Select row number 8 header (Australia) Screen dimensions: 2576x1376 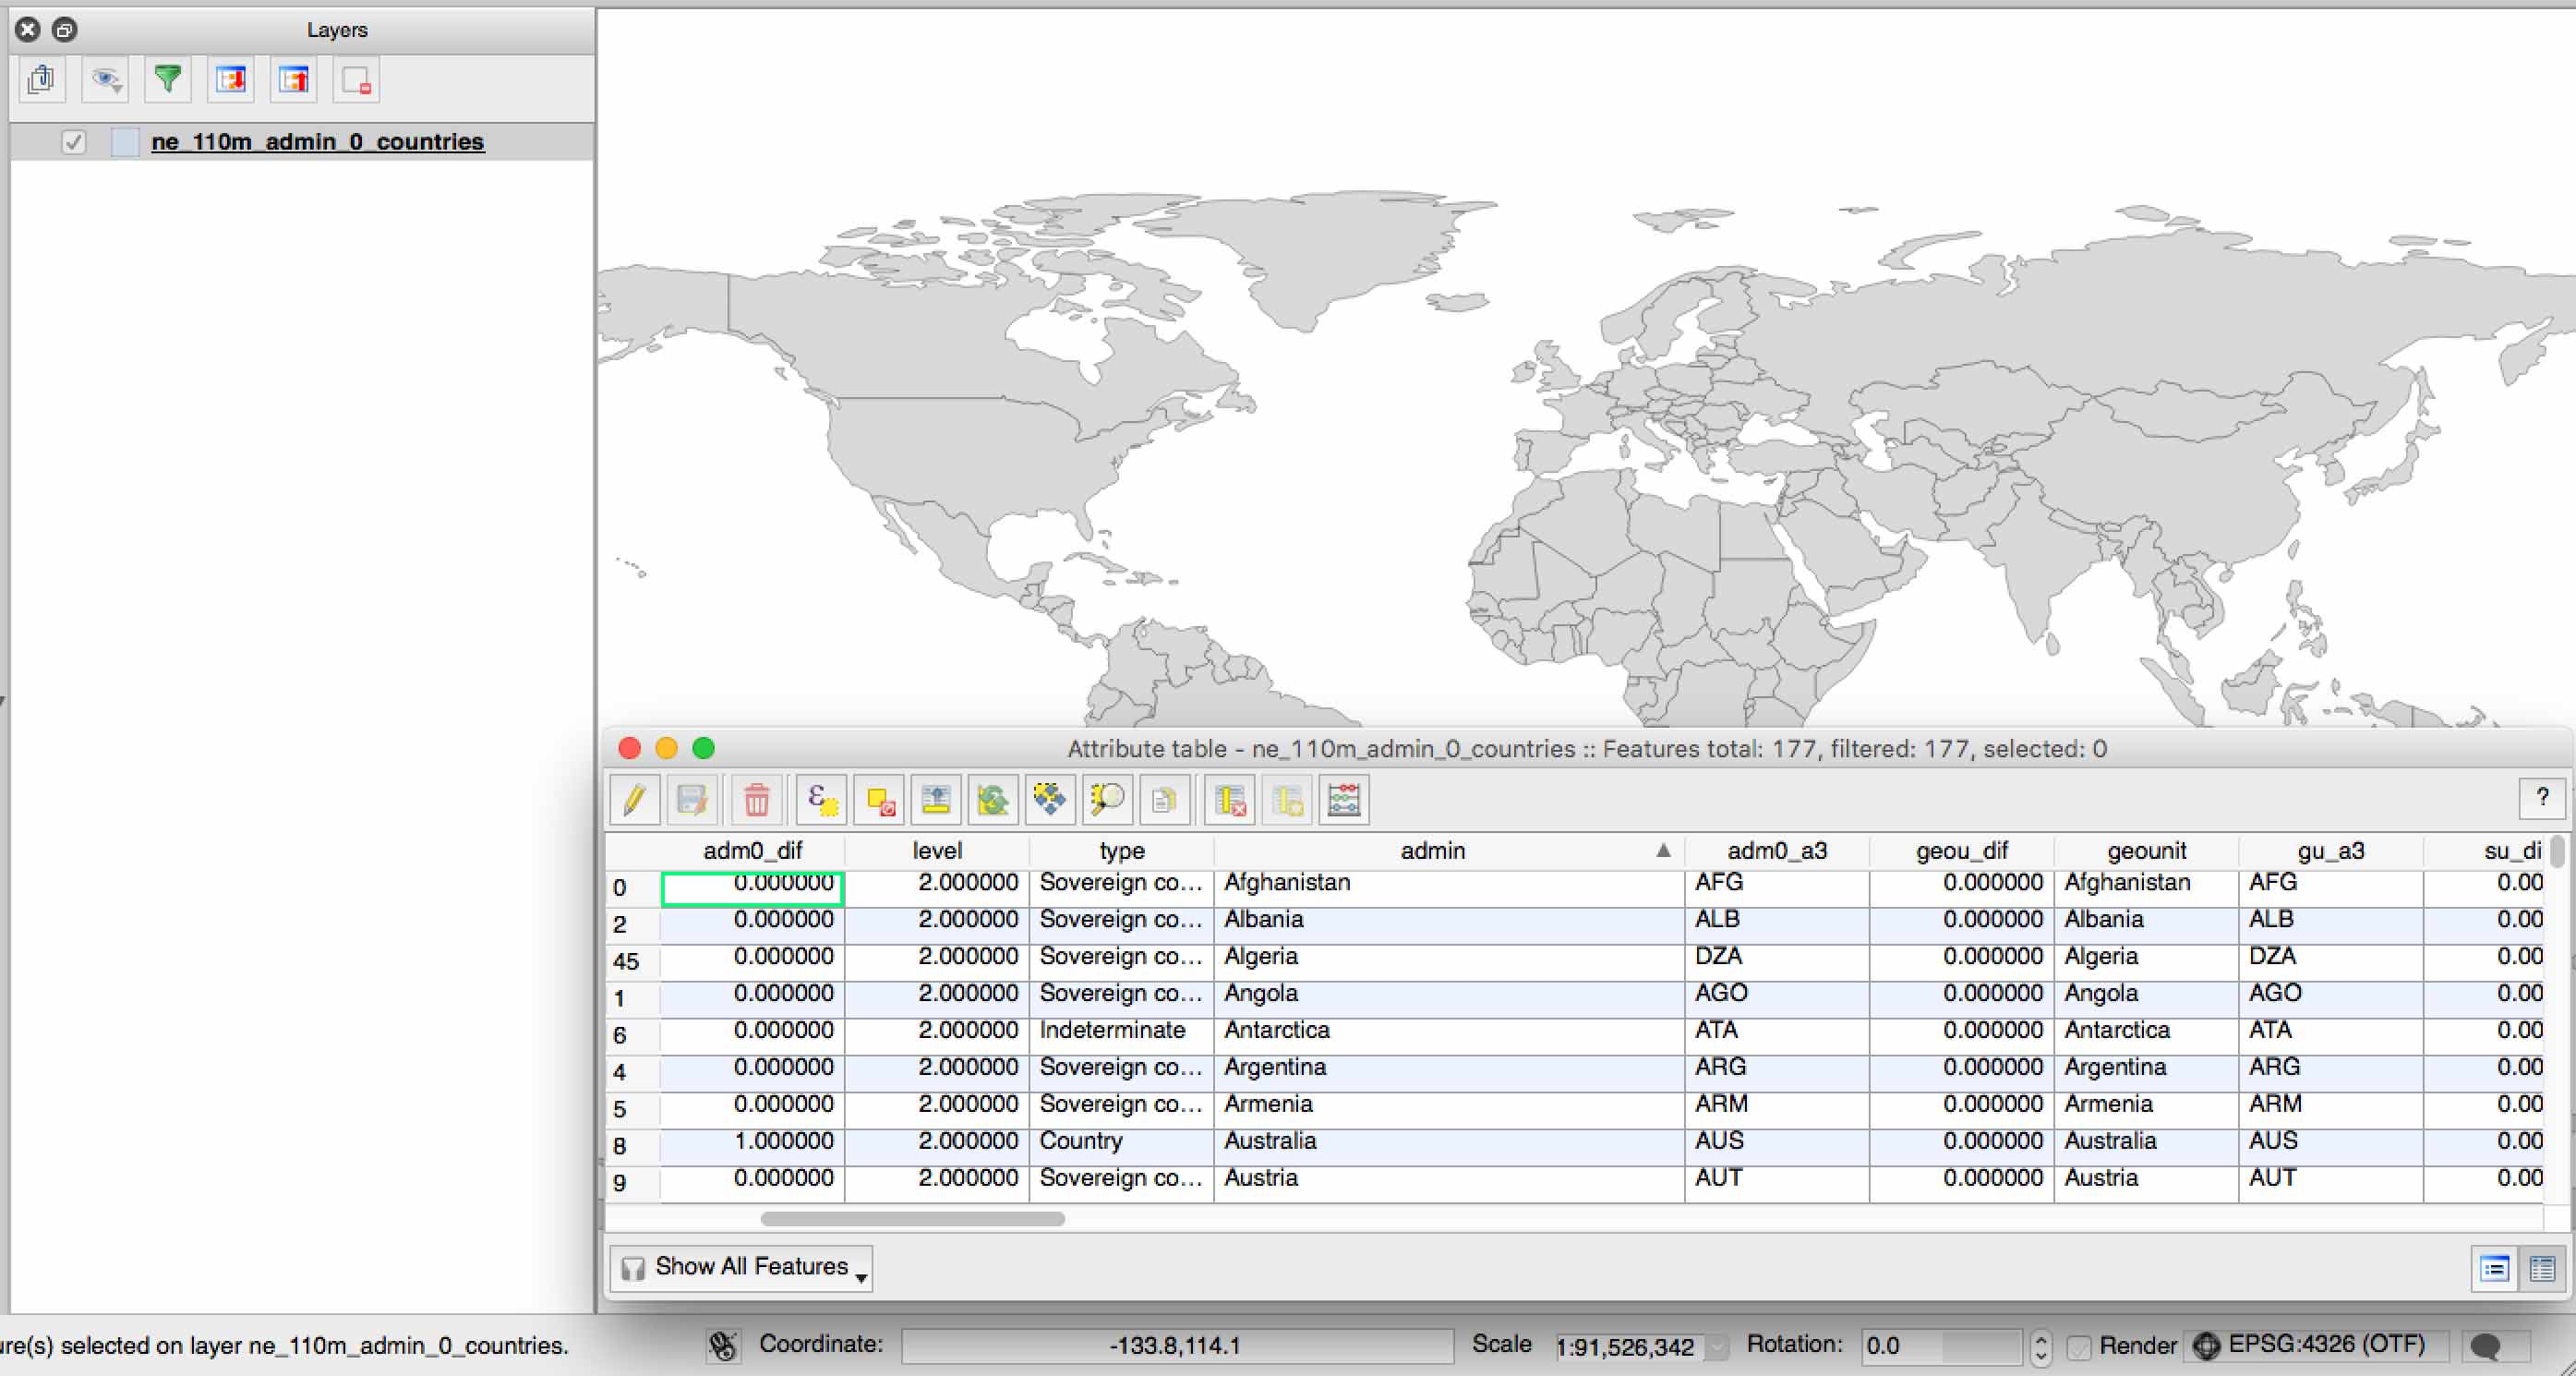point(632,1147)
